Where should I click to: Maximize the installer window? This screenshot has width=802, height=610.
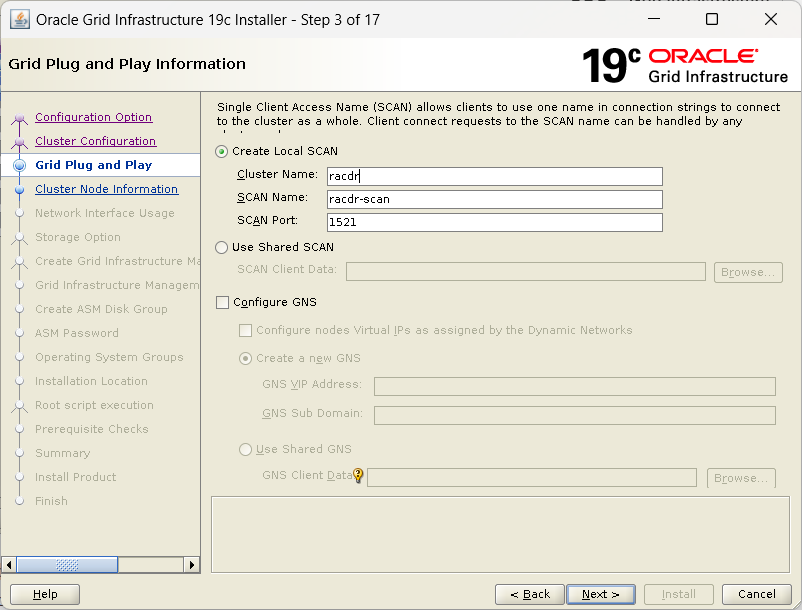click(712, 19)
